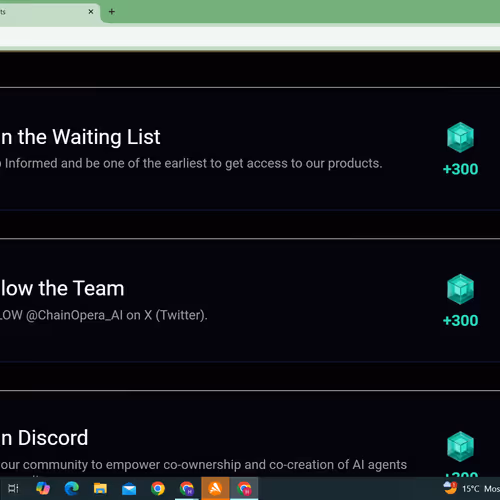The height and width of the screenshot is (500, 500).
Task: Click the +300 points for Follow the Team
Action: [460, 321]
